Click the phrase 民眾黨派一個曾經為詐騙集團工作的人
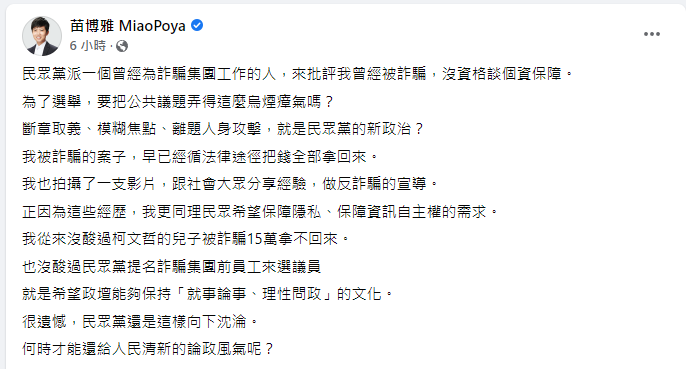Image resolution: width=686 pixels, height=369 pixels. pyautogui.click(x=149, y=74)
